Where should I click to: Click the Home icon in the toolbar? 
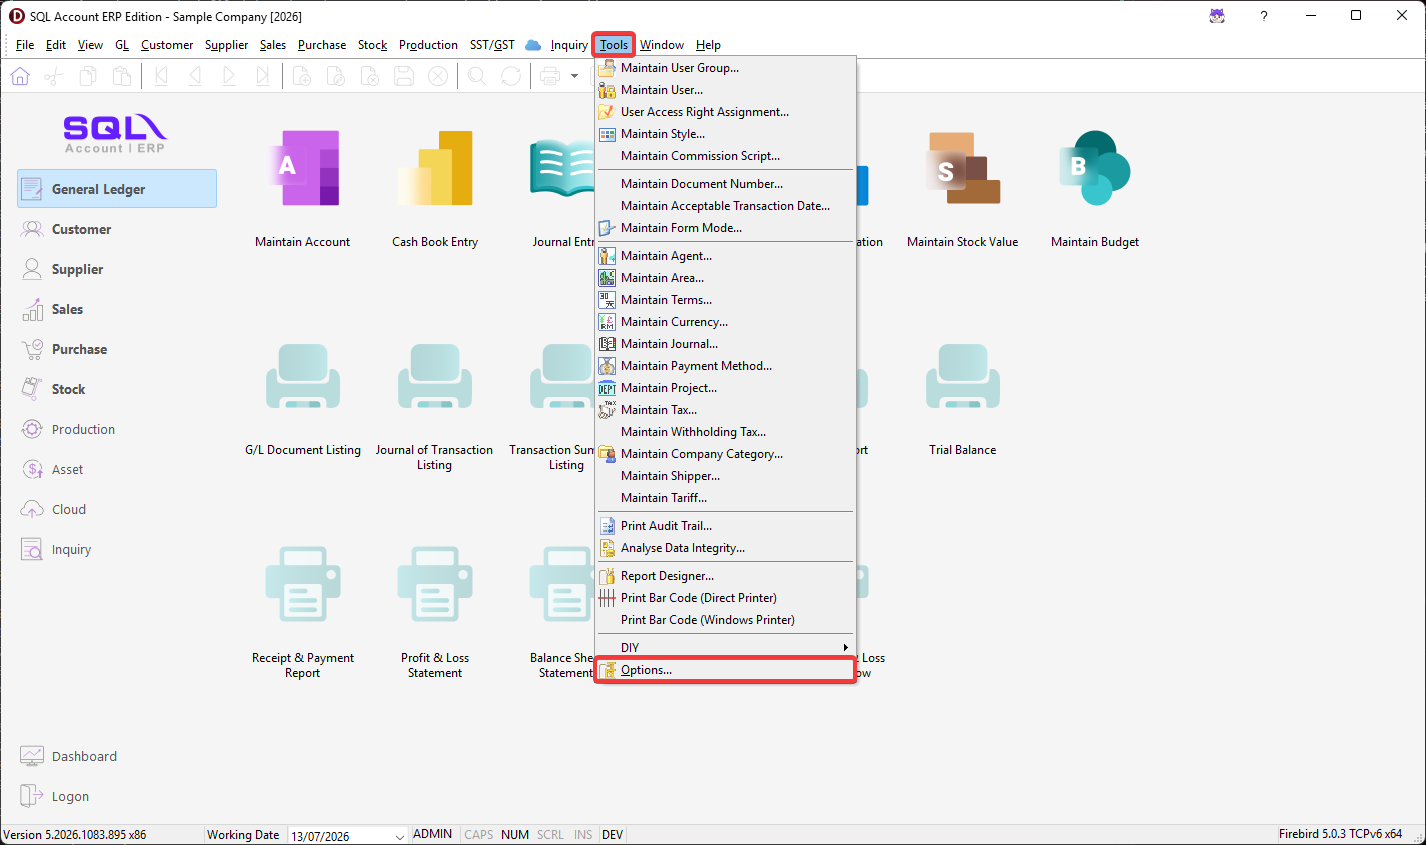click(x=20, y=76)
